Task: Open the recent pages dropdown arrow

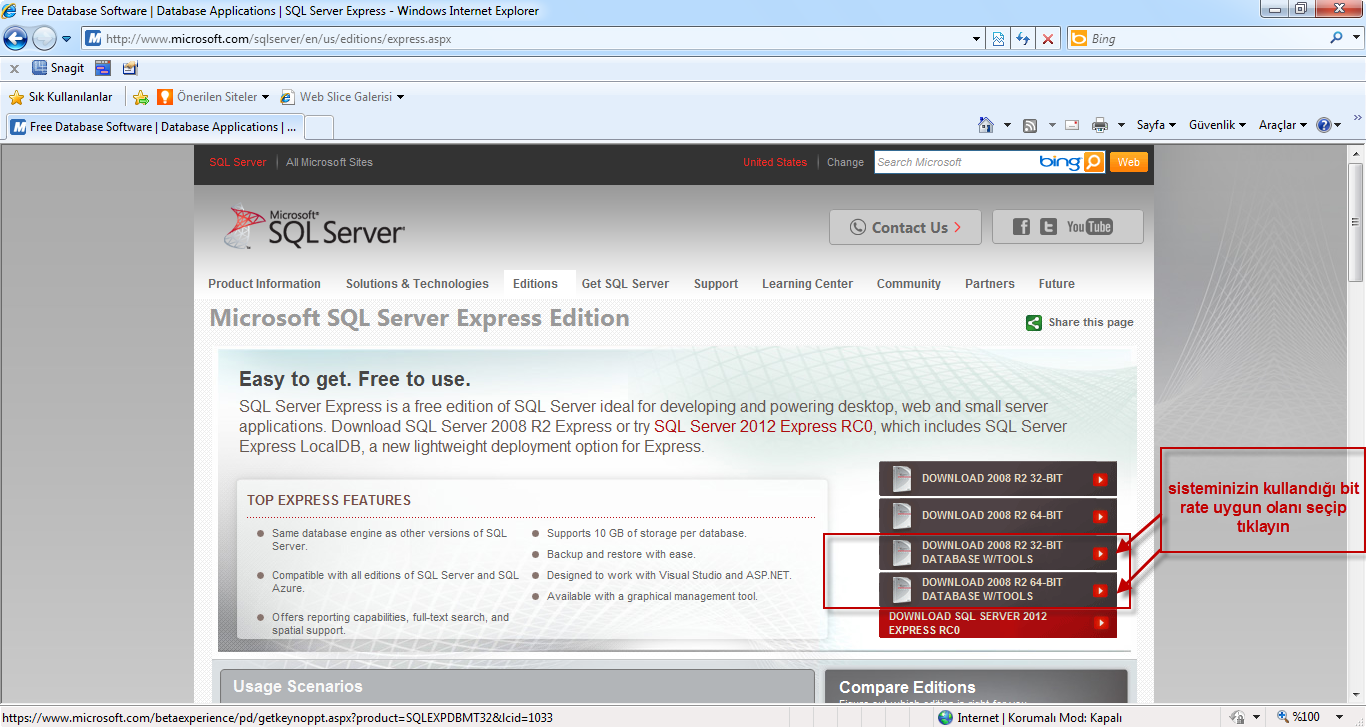Action: pyautogui.click(x=67, y=39)
